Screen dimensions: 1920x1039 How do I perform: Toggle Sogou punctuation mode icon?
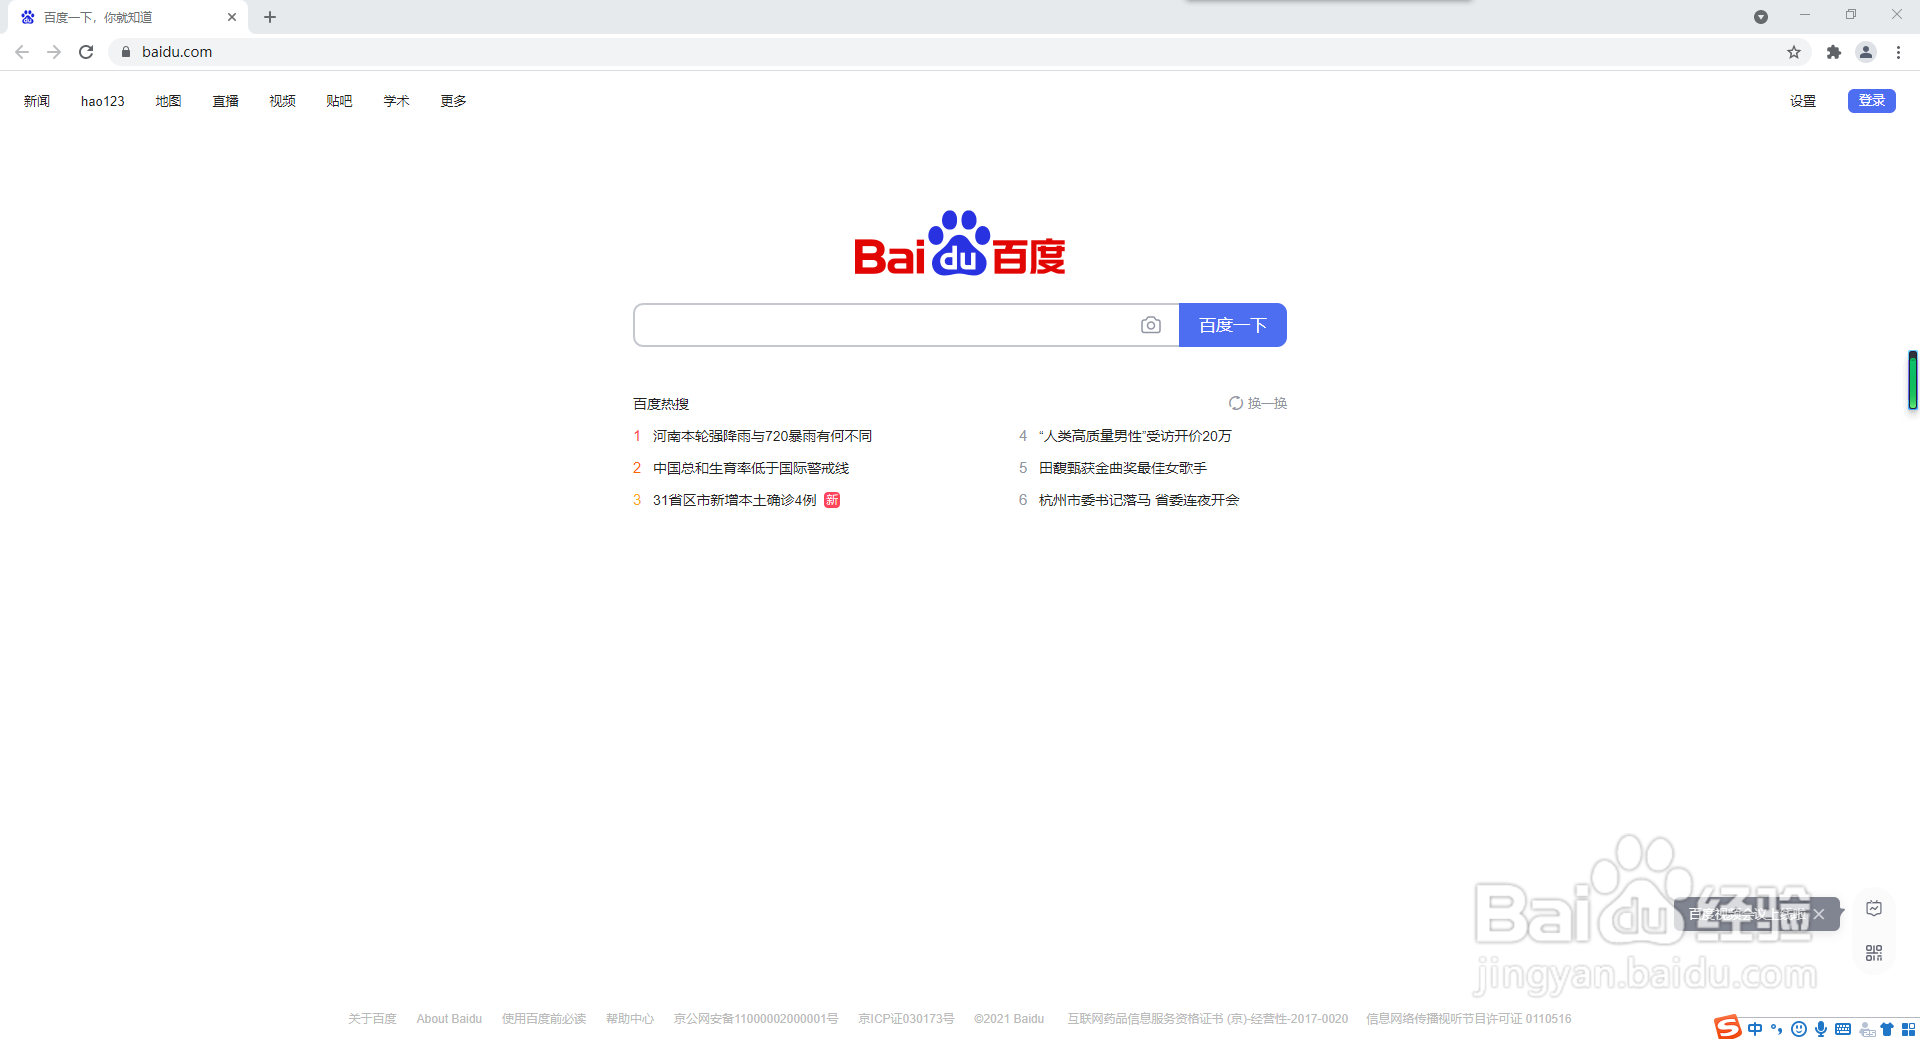click(x=1777, y=1029)
